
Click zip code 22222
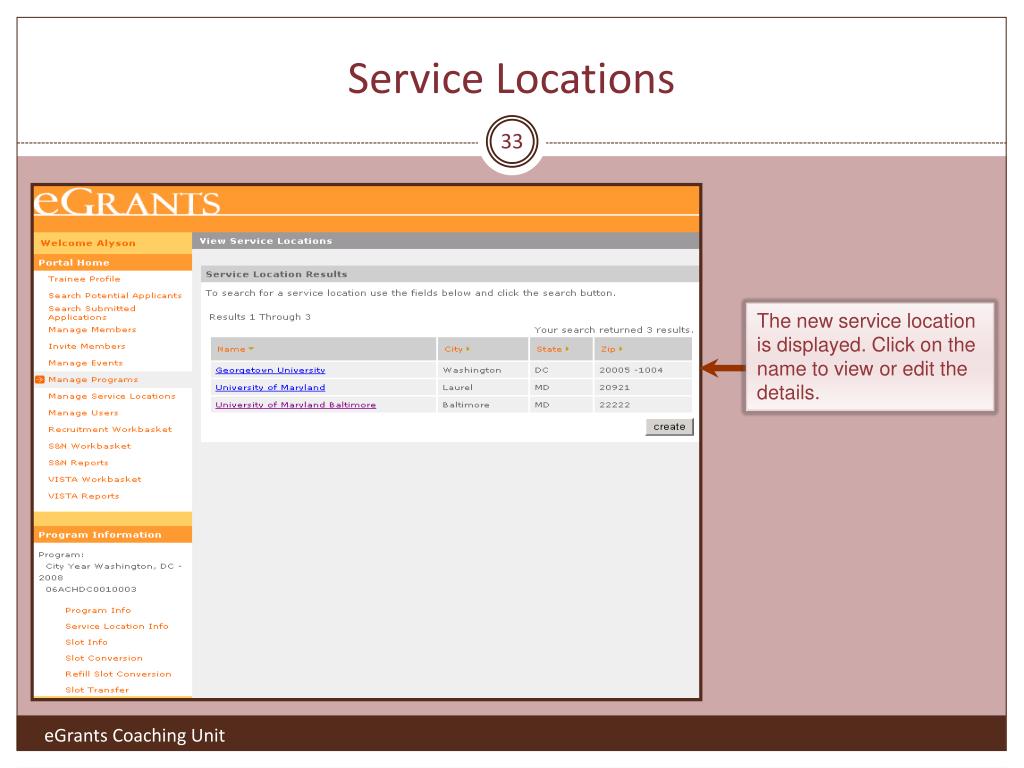(x=615, y=405)
